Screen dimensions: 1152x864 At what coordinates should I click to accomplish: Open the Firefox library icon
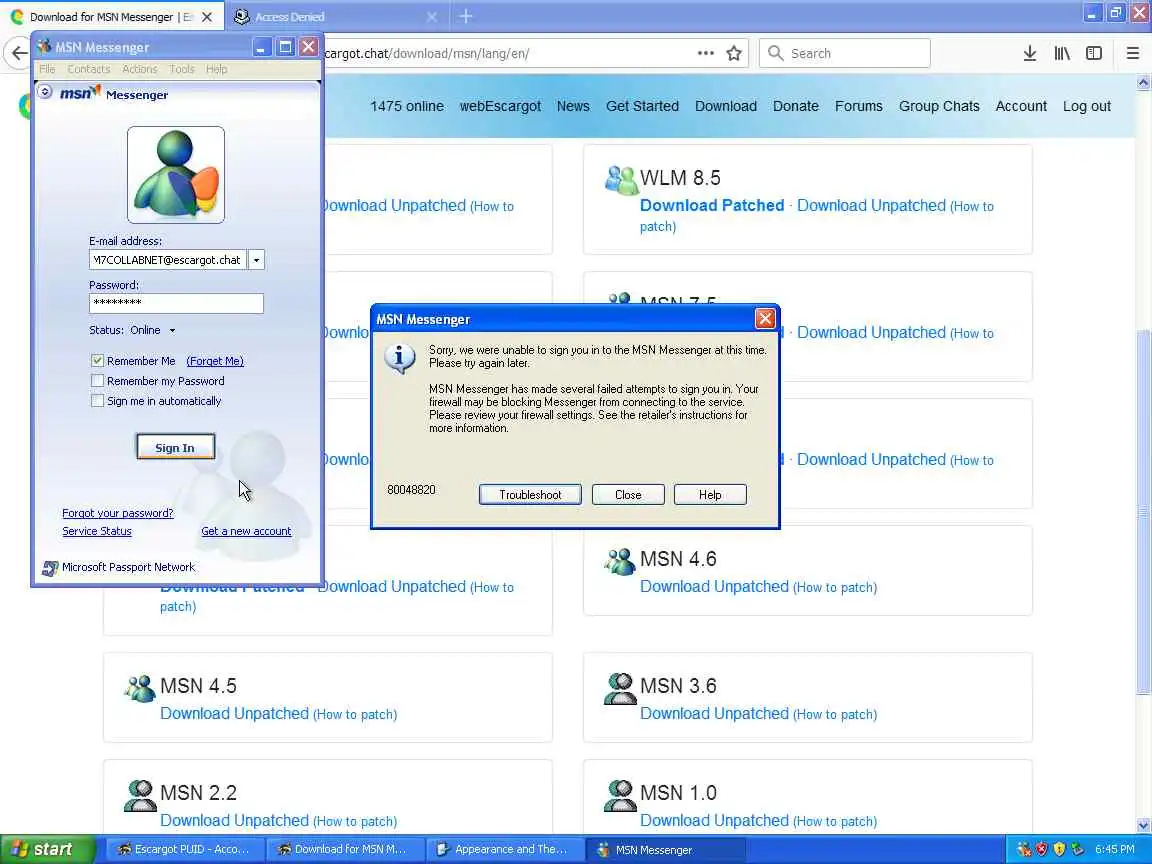pos(1062,53)
